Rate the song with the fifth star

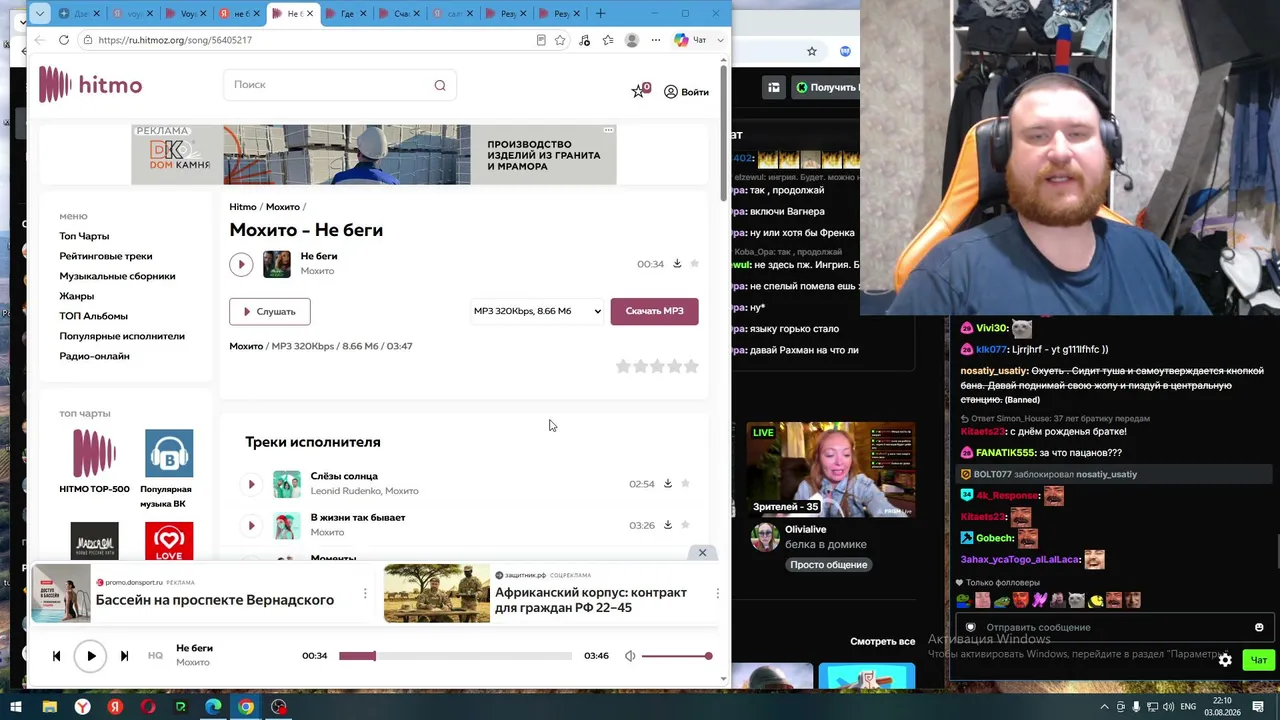coord(691,367)
